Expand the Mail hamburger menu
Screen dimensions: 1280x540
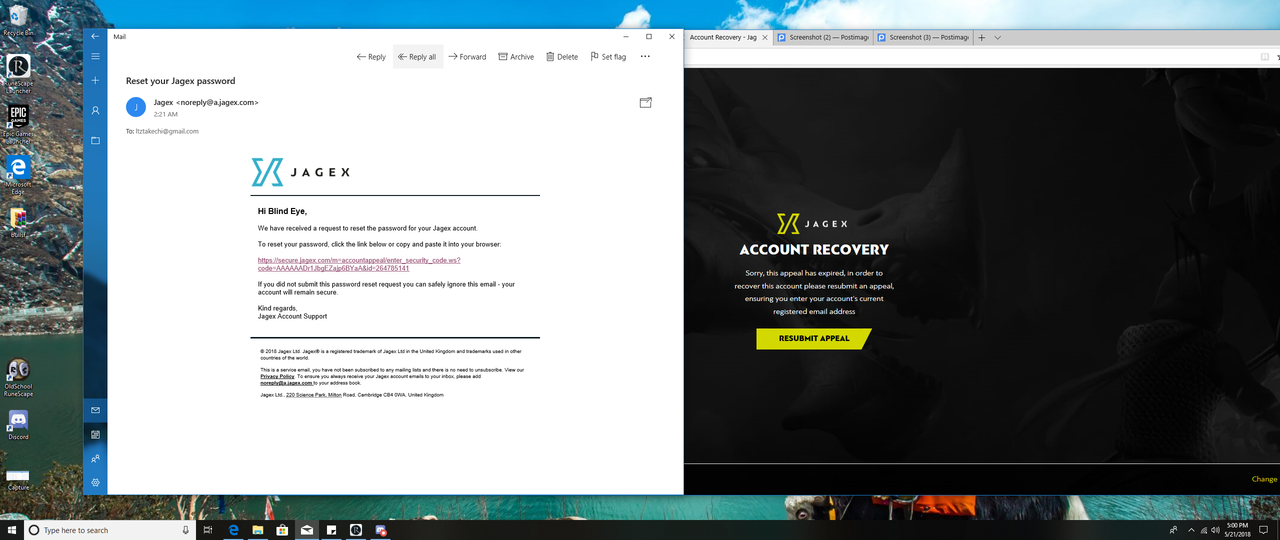pos(95,56)
